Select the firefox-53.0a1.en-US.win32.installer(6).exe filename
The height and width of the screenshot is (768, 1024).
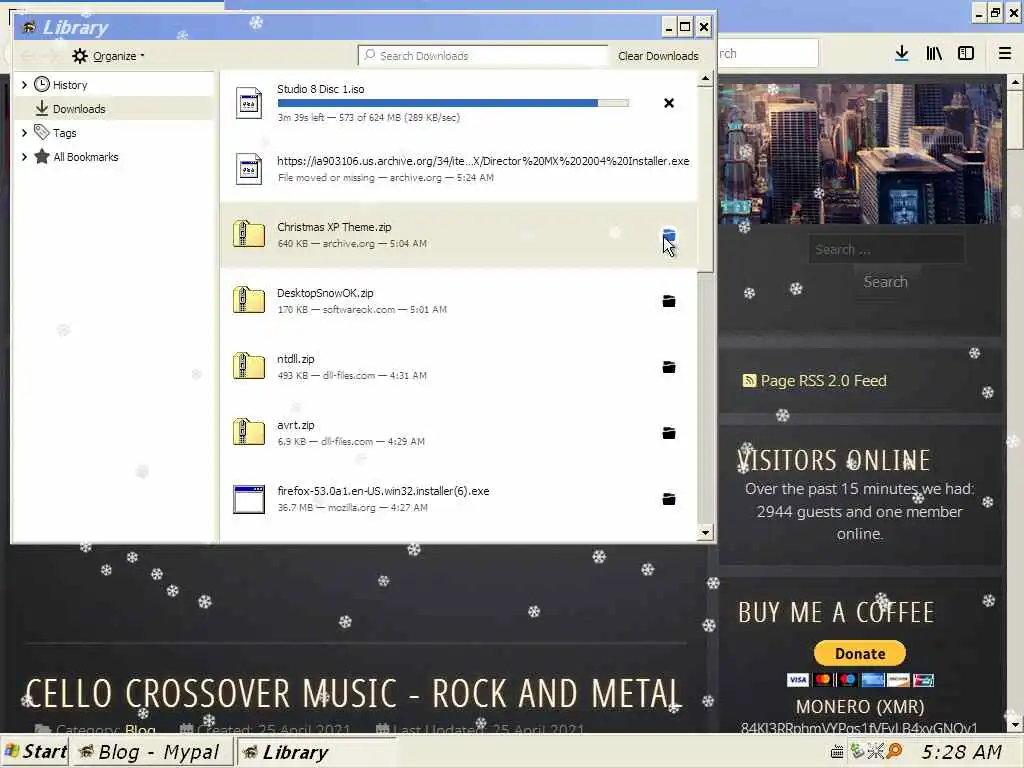click(x=383, y=491)
